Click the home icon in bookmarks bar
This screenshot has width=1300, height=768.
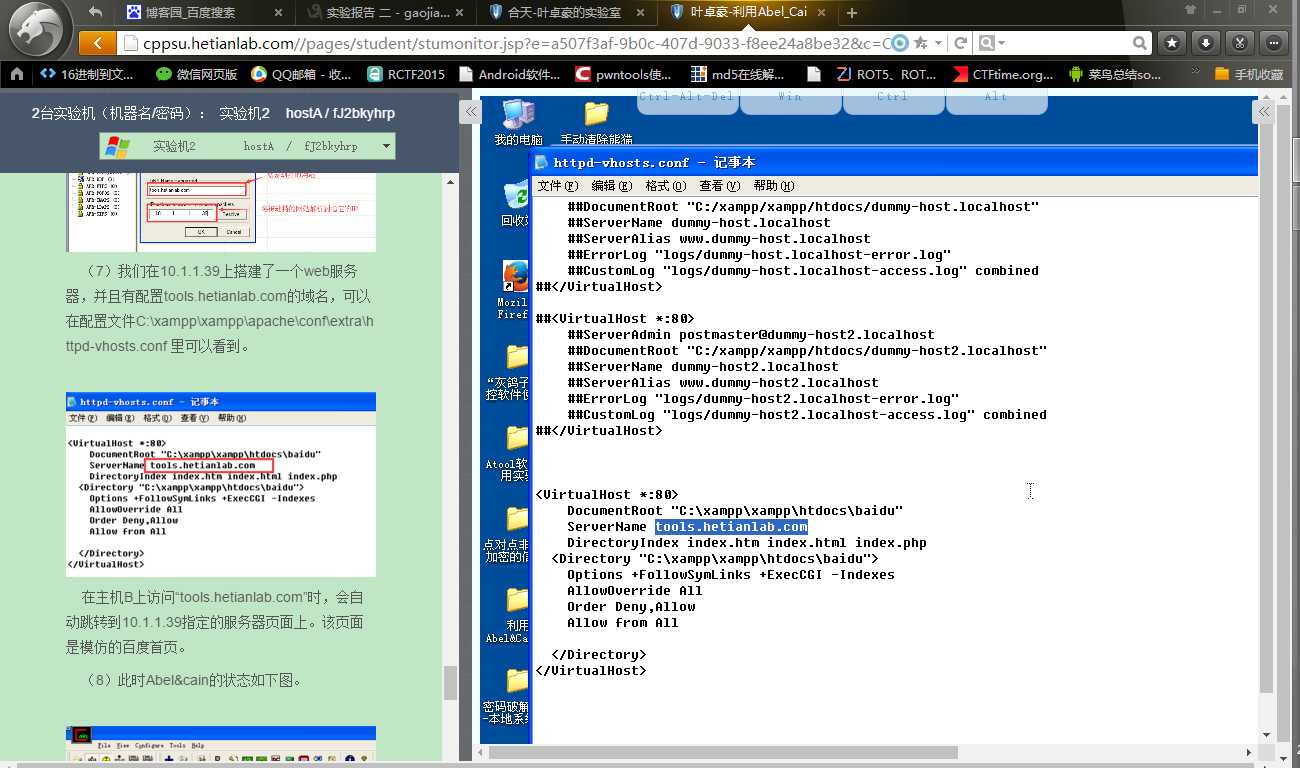[x=16, y=74]
